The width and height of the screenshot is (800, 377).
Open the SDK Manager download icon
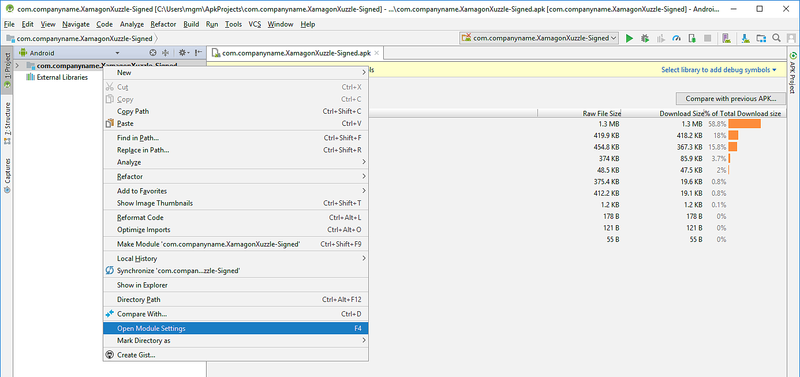745,38
